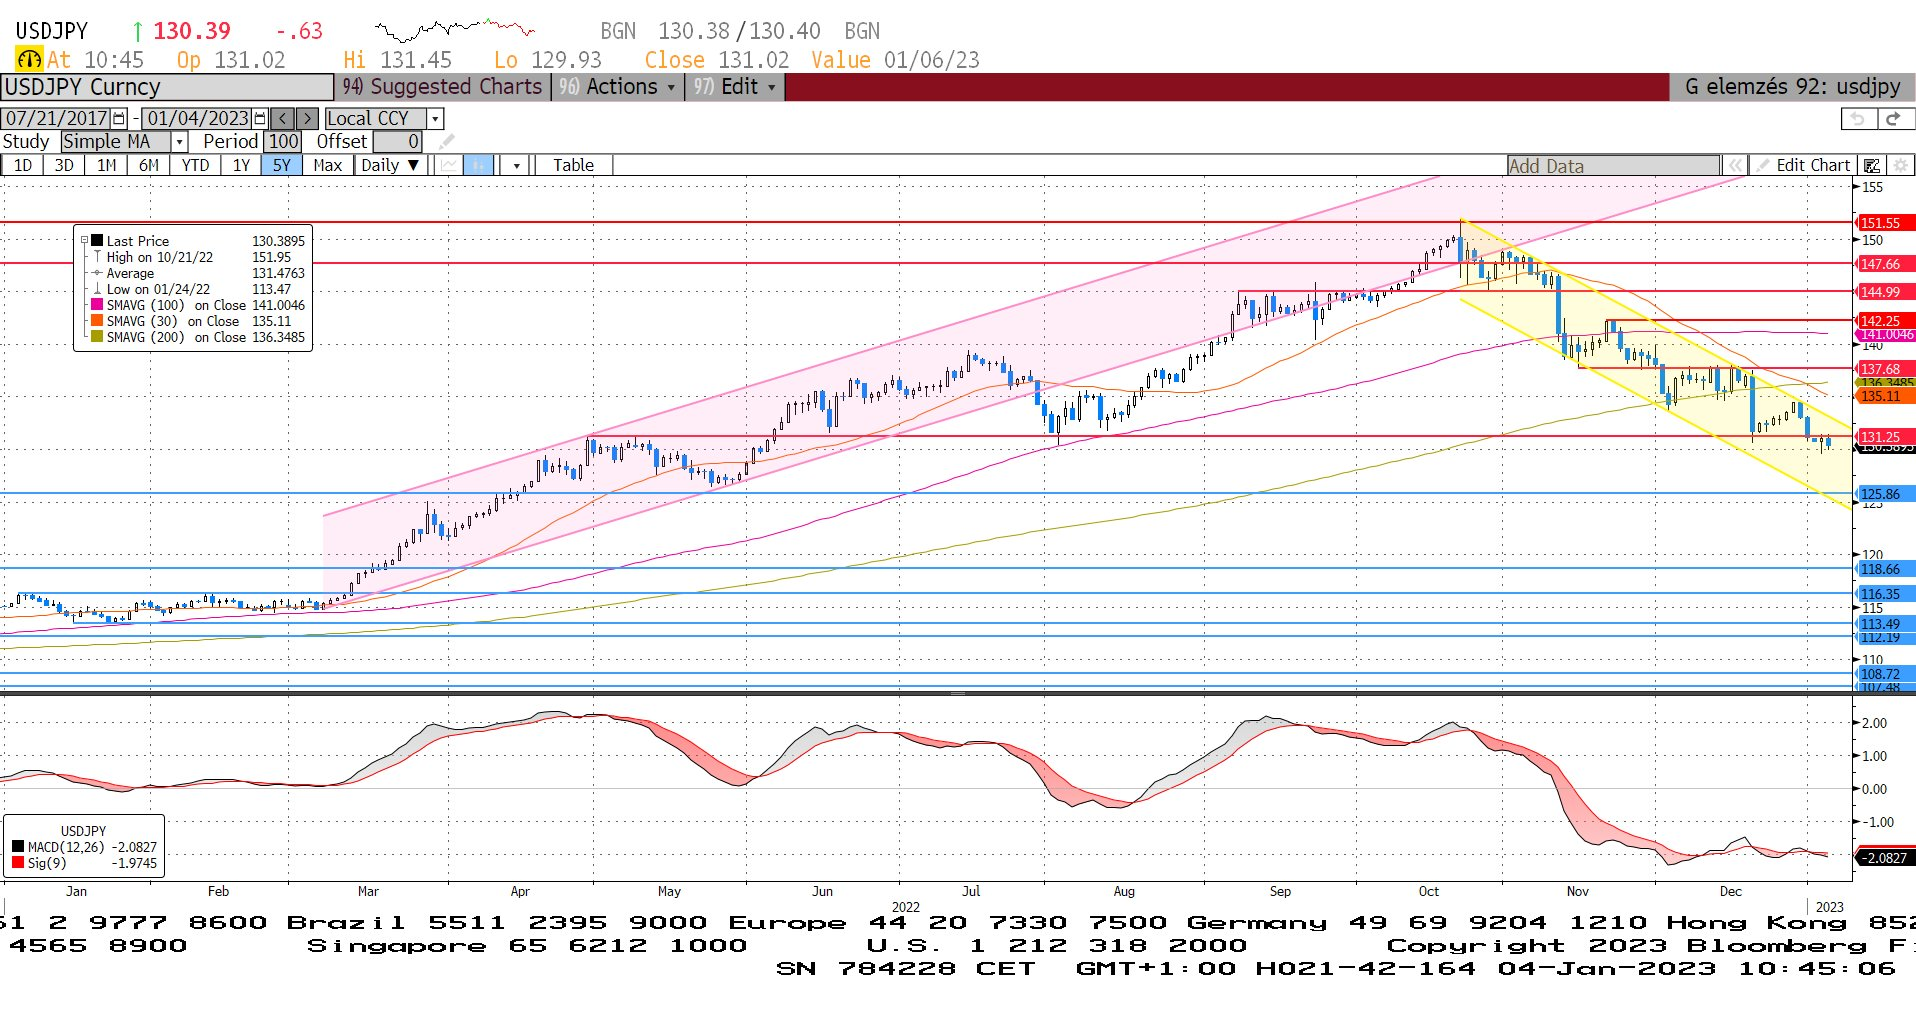Click the 135.11 orange SMA label
Screen dimensions: 1916x1024
pyautogui.click(x=1884, y=396)
